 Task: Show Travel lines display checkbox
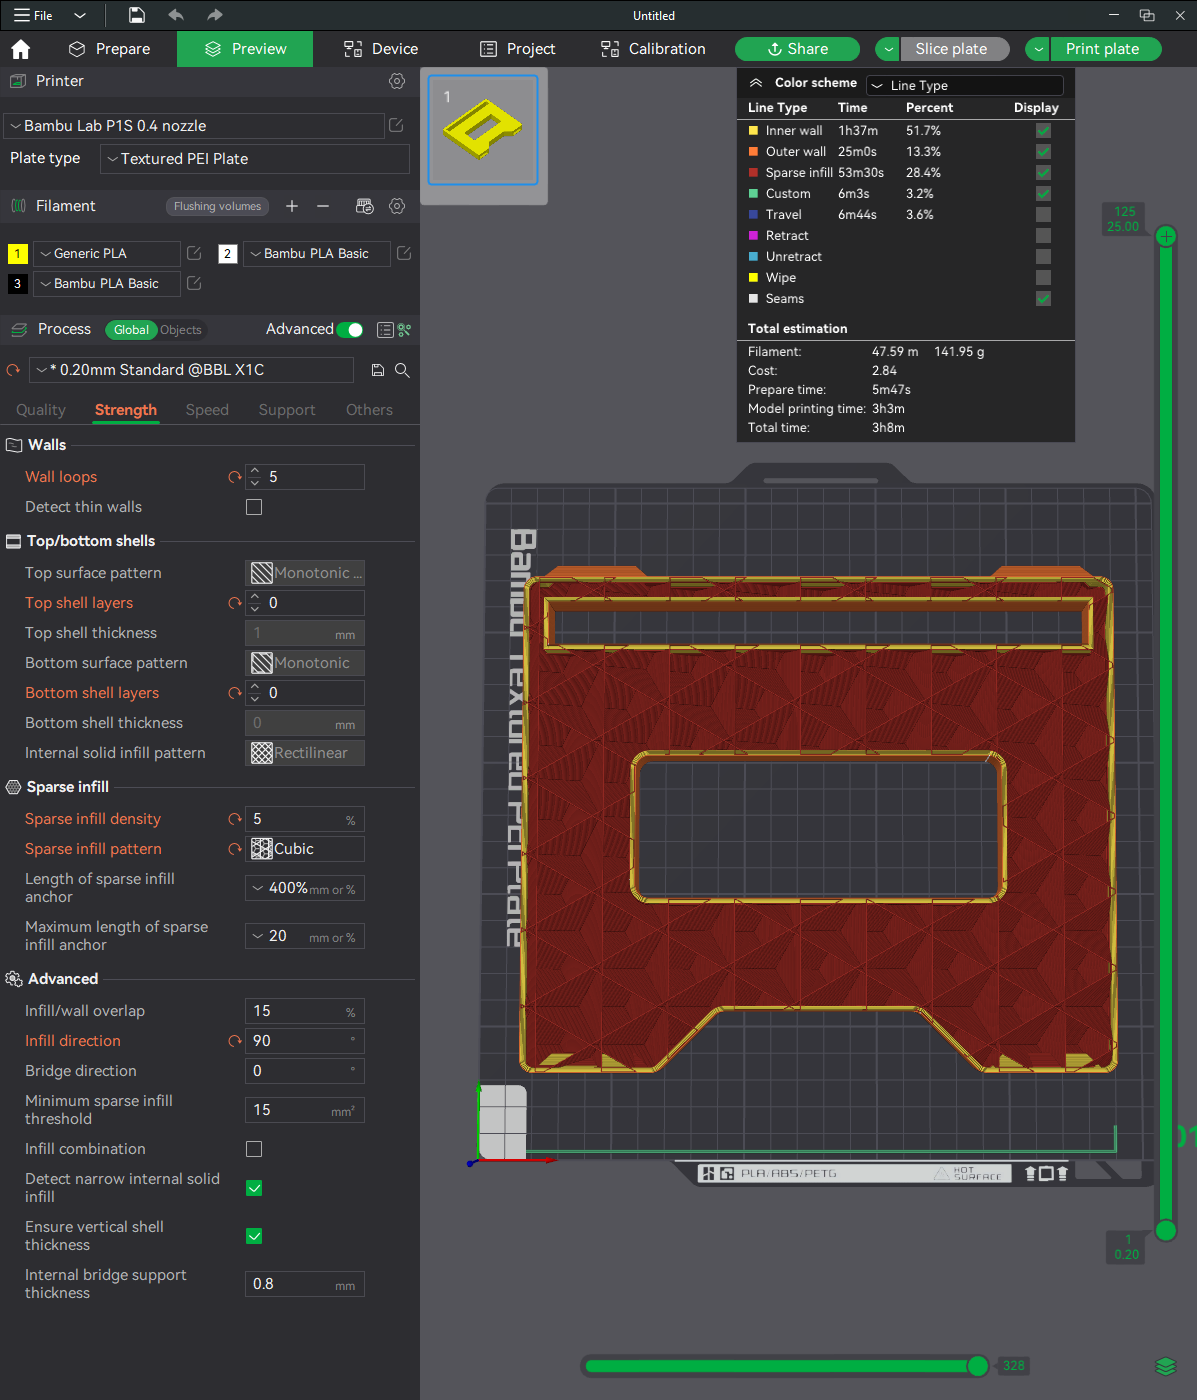coord(1043,215)
